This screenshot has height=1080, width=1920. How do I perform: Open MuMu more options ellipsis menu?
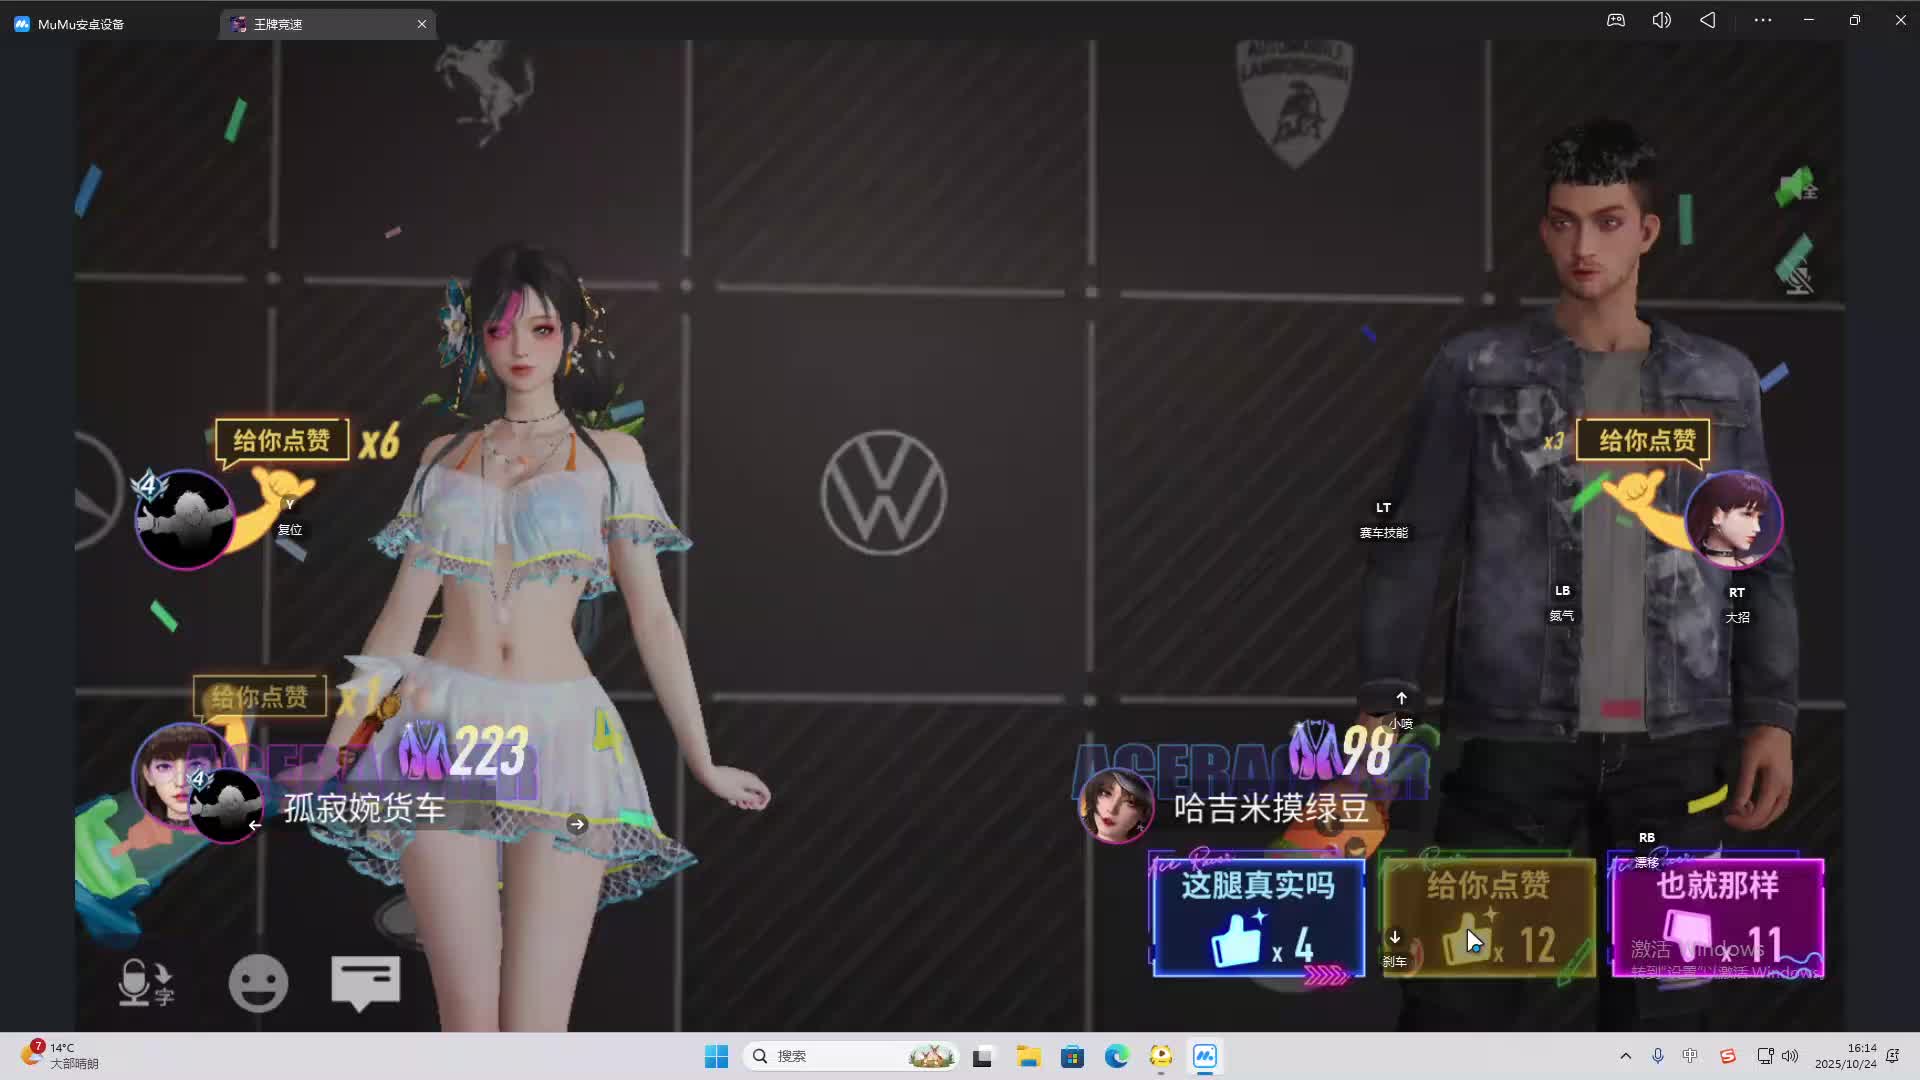1762,20
